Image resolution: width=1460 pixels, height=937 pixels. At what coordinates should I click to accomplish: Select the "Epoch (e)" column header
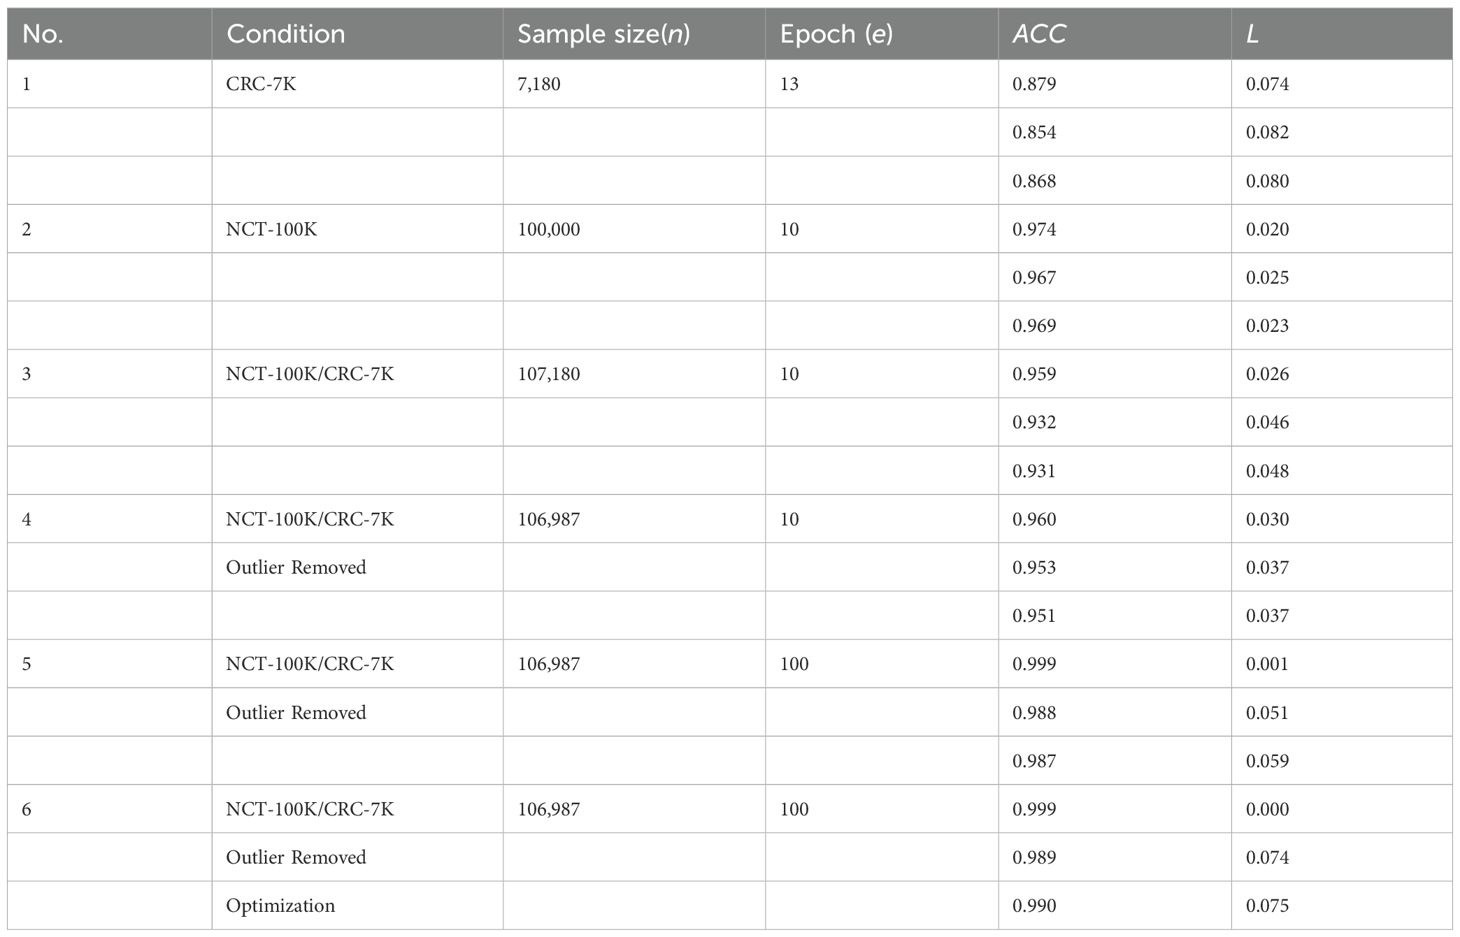tap(836, 34)
